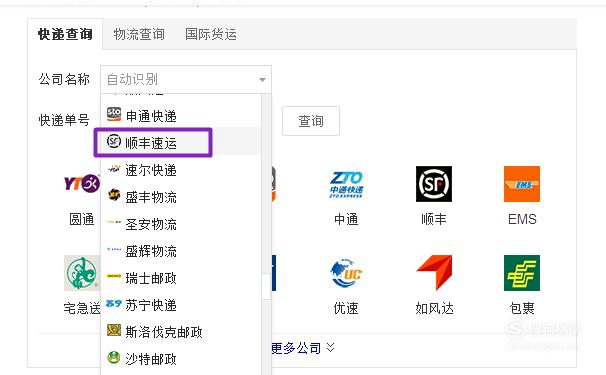Screen dimensions: 606x375
Task: Open the 快递查询 tab
Action: [65, 34]
